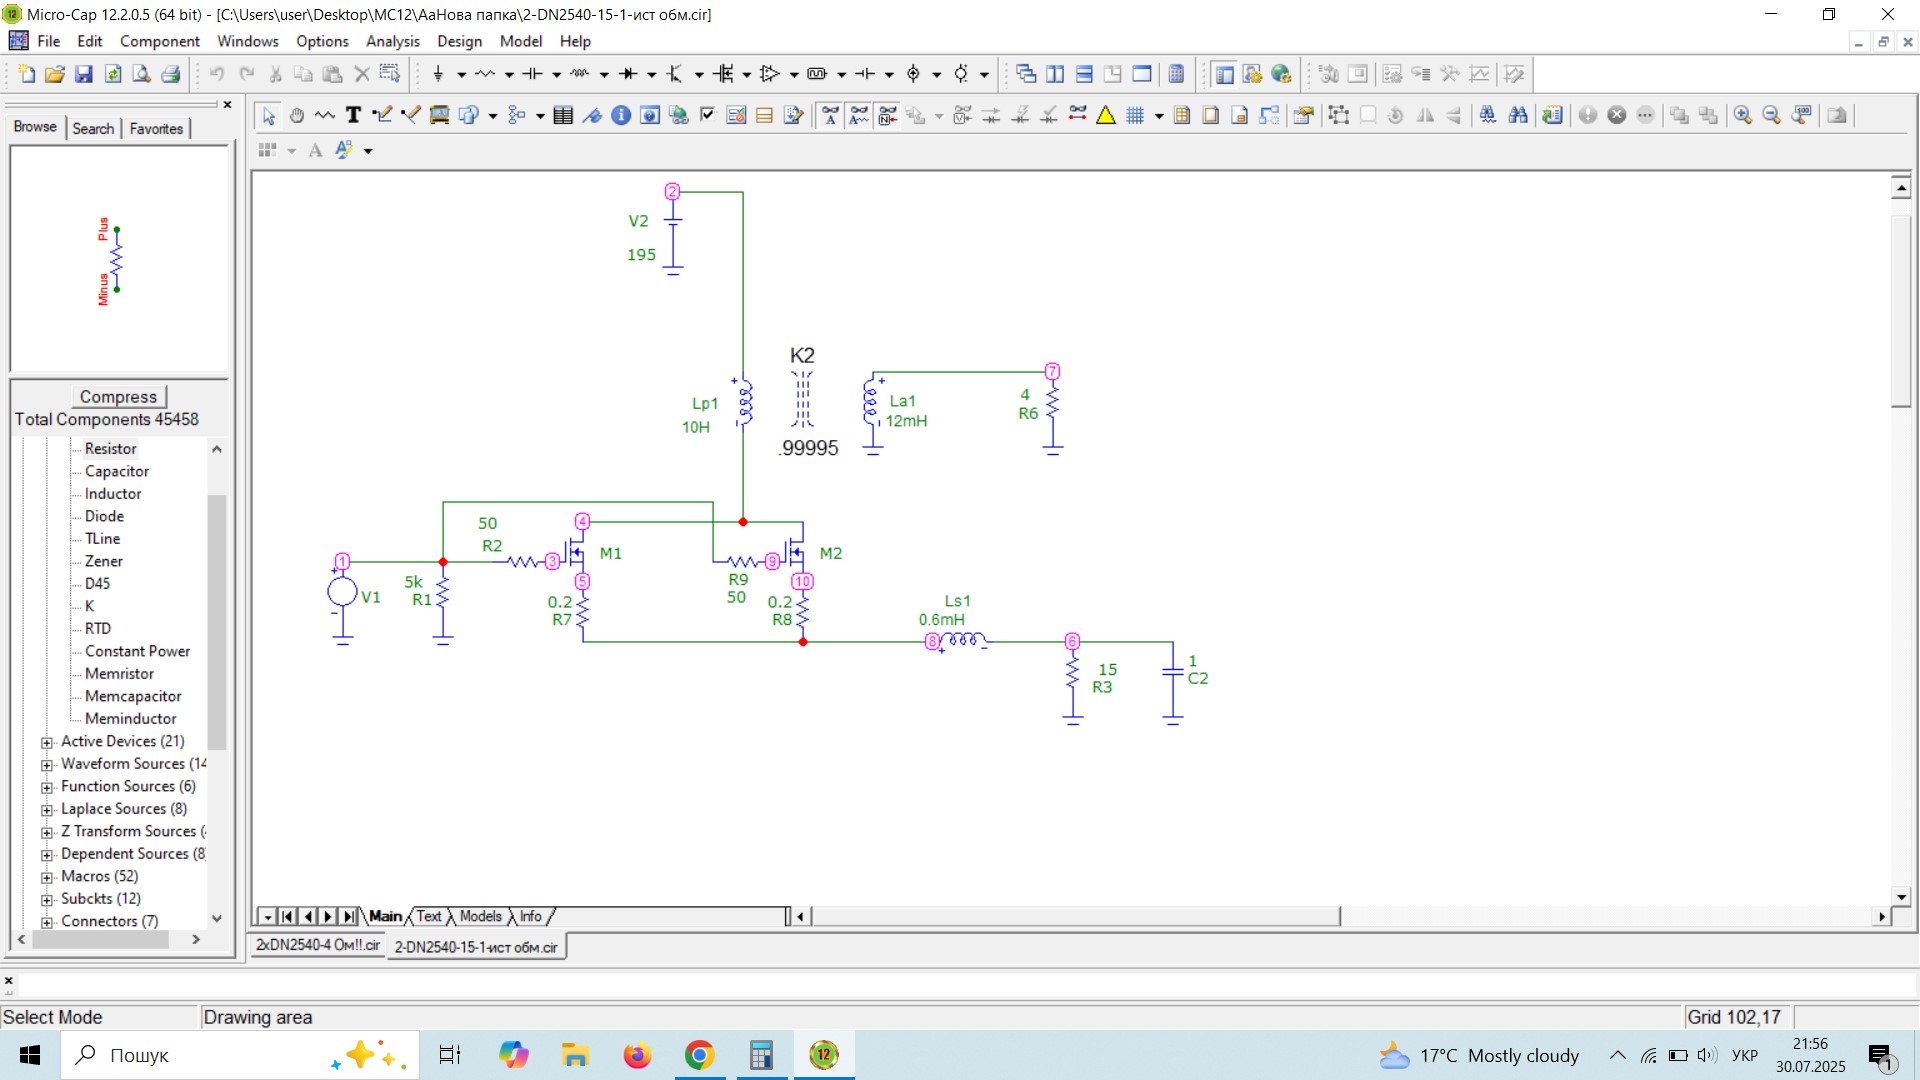Viewport: 1920px width, 1080px height.
Task: Click the yellow triangle toolbar icon
Action: click(x=1106, y=115)
